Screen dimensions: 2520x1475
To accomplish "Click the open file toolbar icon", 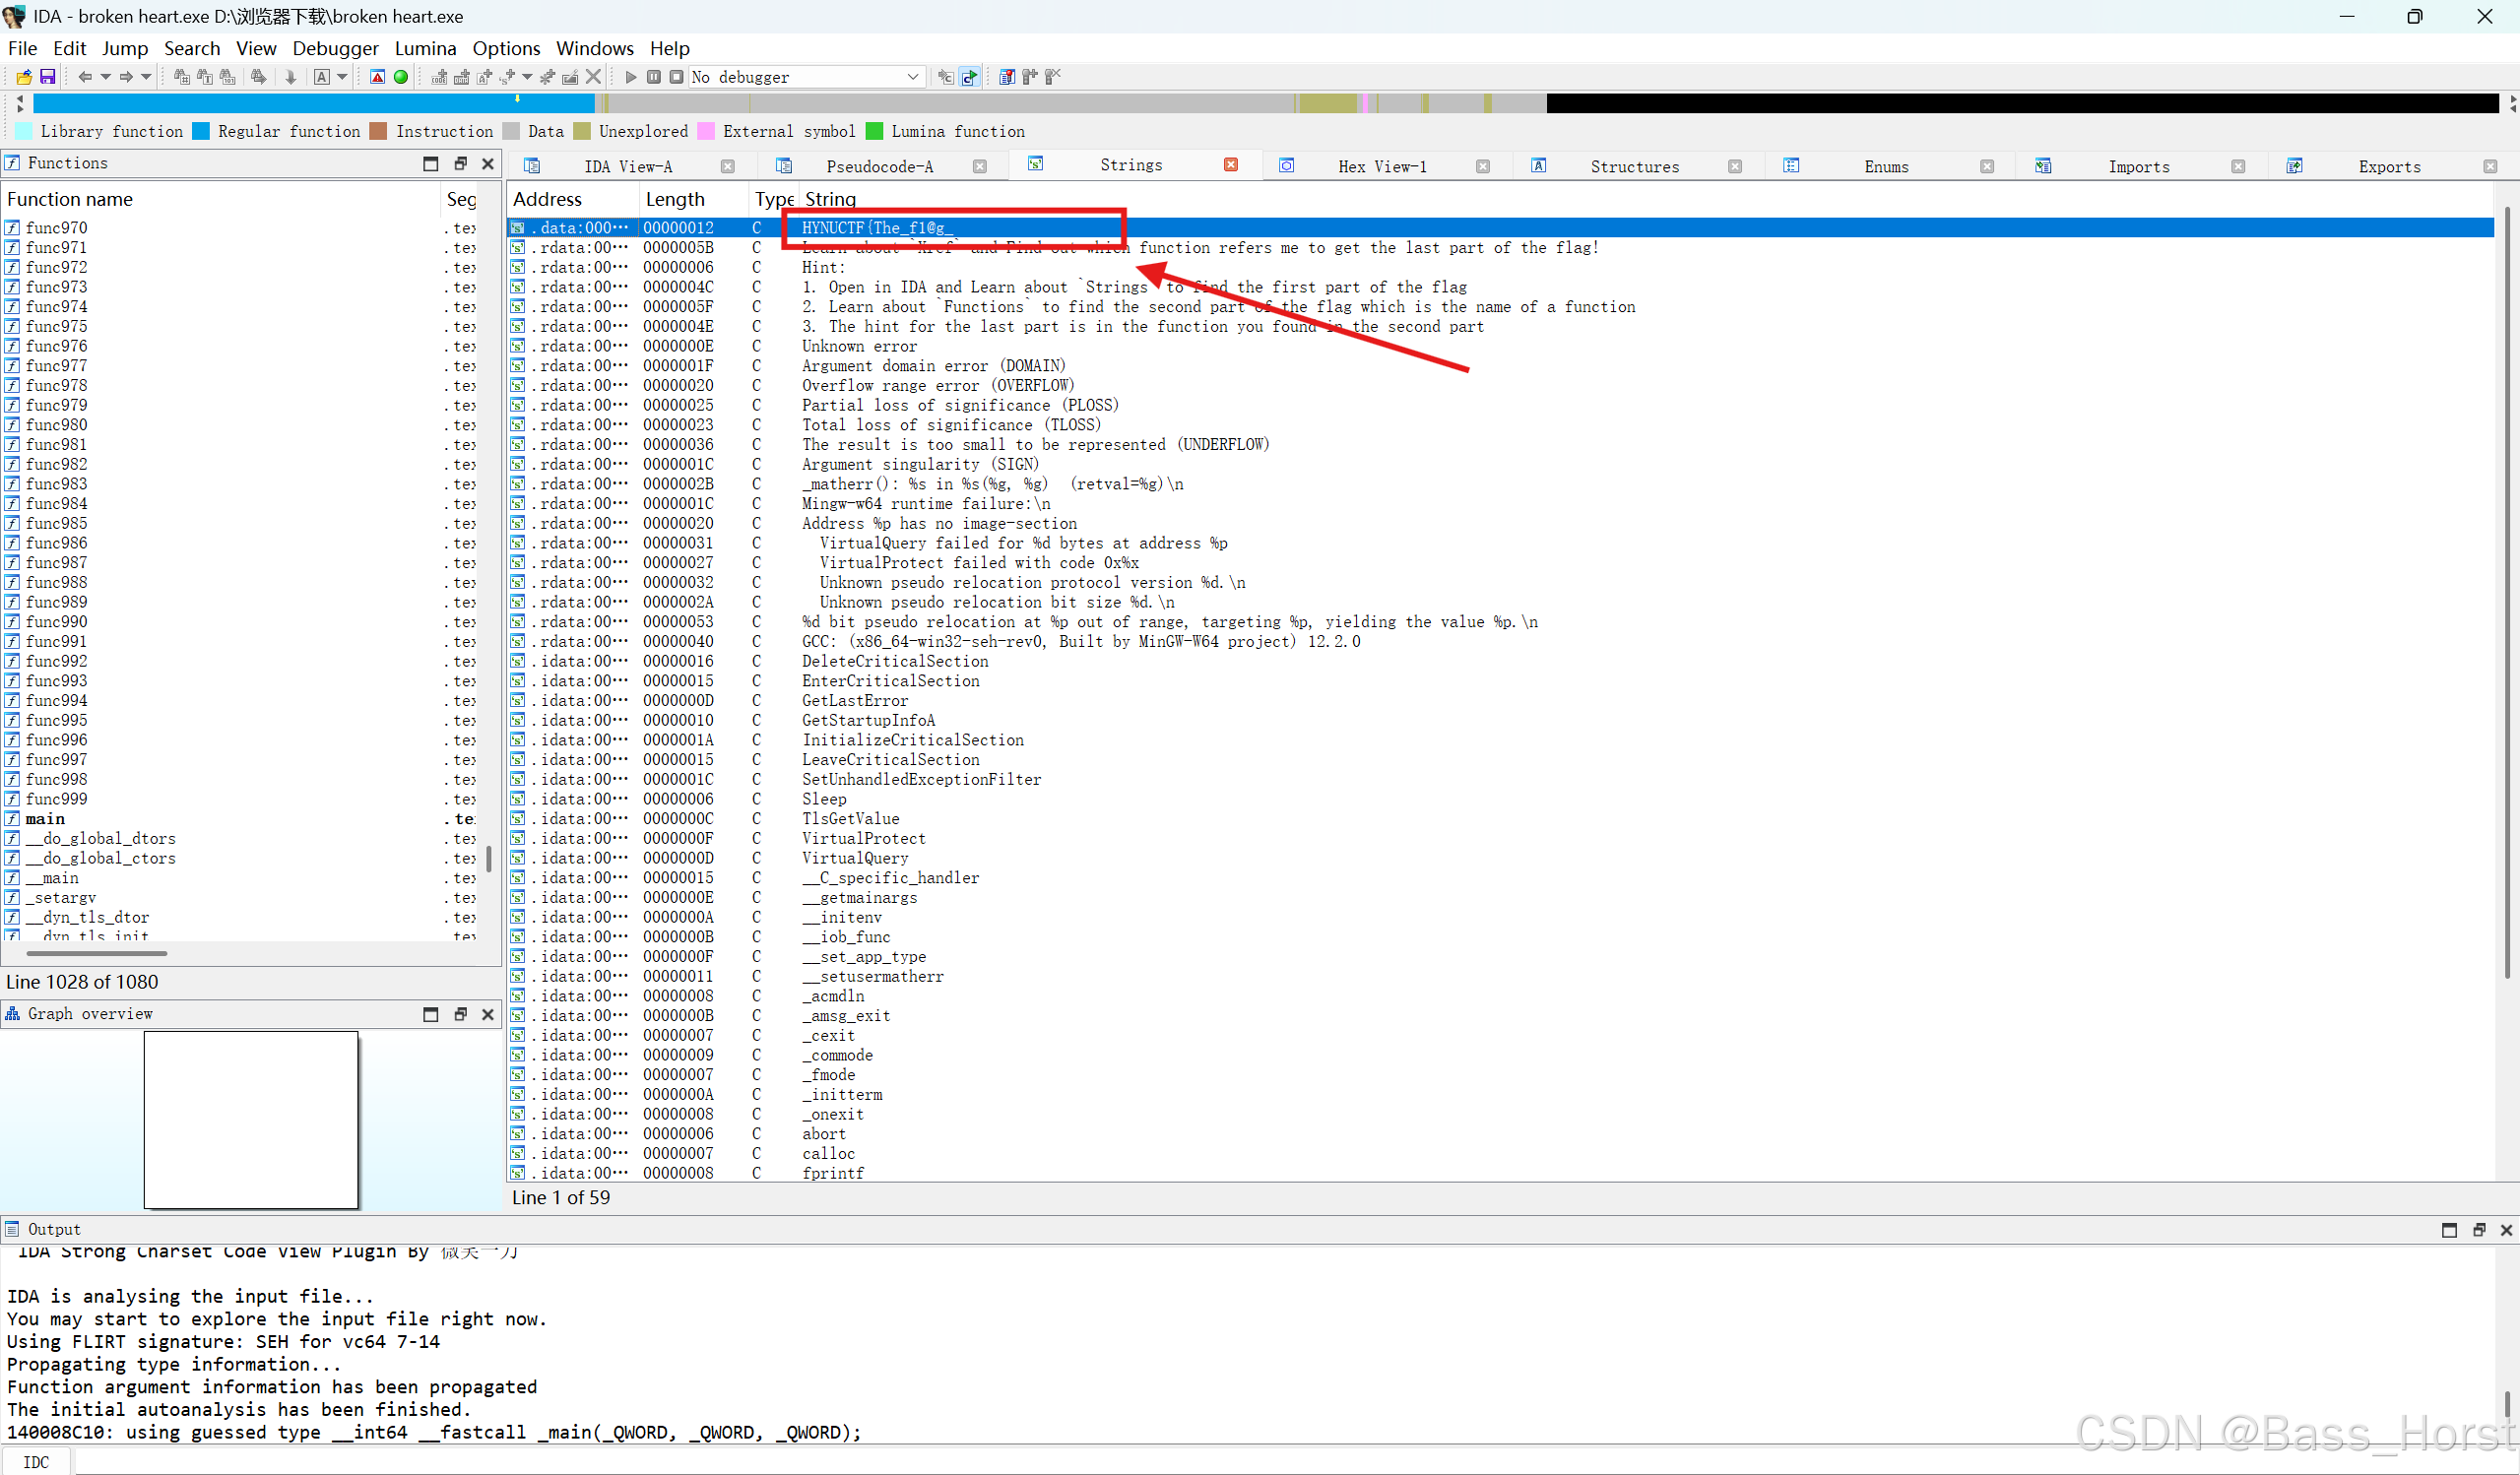I will pos(24,77).
